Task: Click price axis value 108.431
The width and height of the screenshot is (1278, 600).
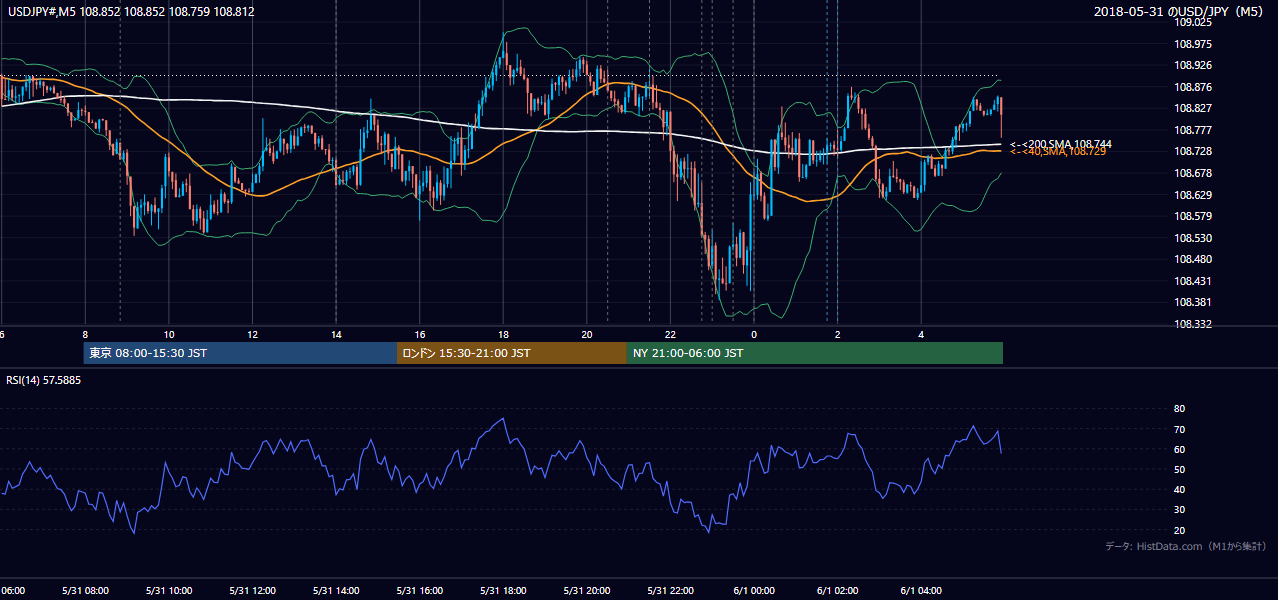Action: [1194, 281]
